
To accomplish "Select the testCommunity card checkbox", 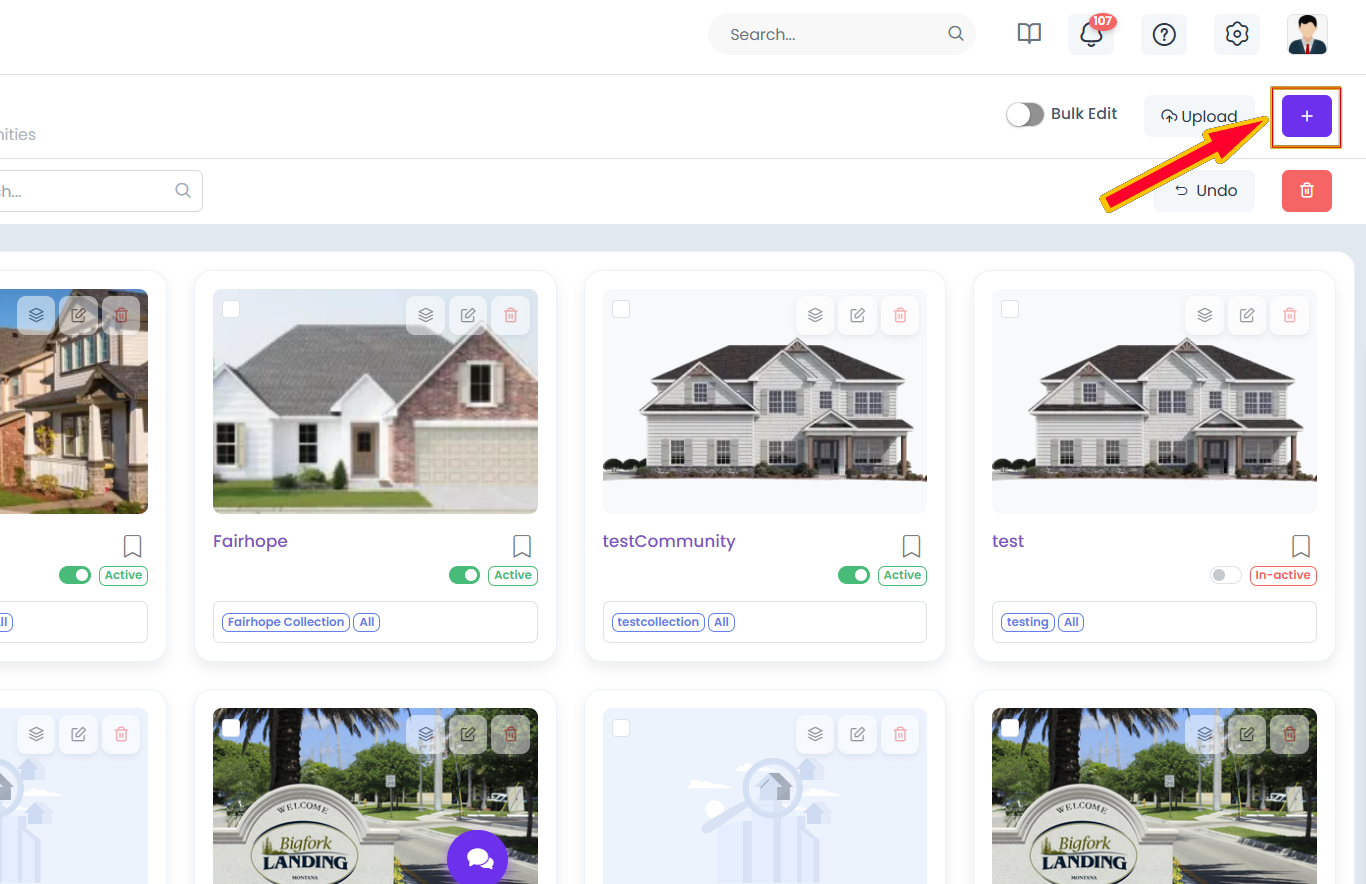I will pyautogui.click(x=621, y=309).
